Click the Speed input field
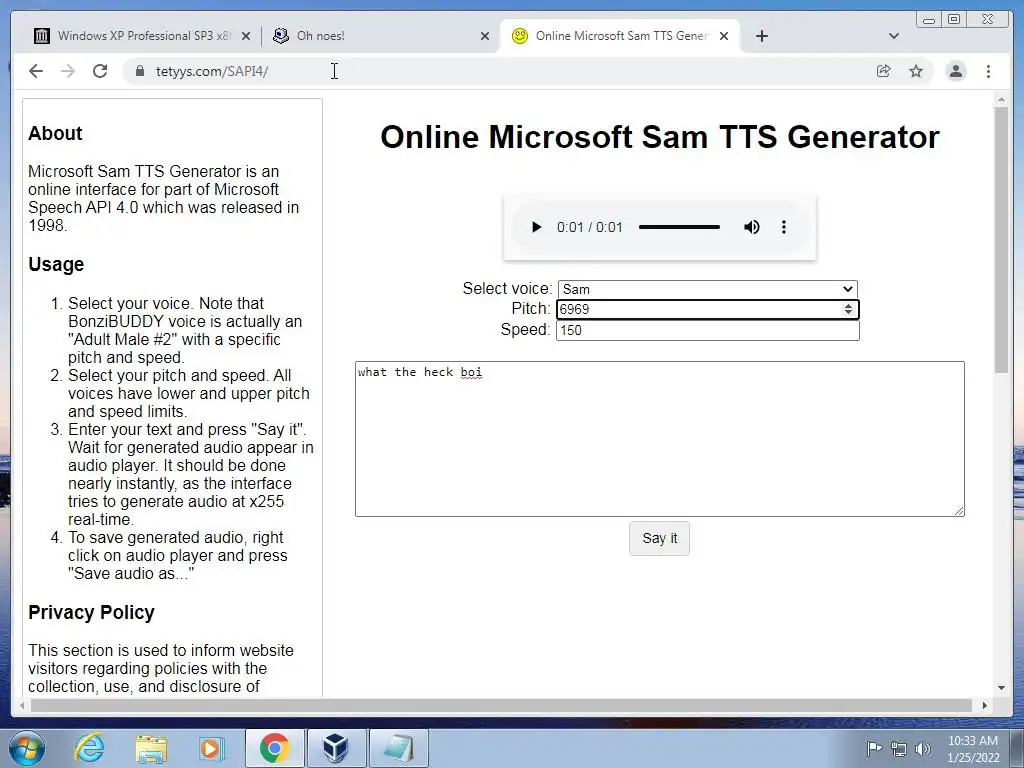 coord(708,330)
